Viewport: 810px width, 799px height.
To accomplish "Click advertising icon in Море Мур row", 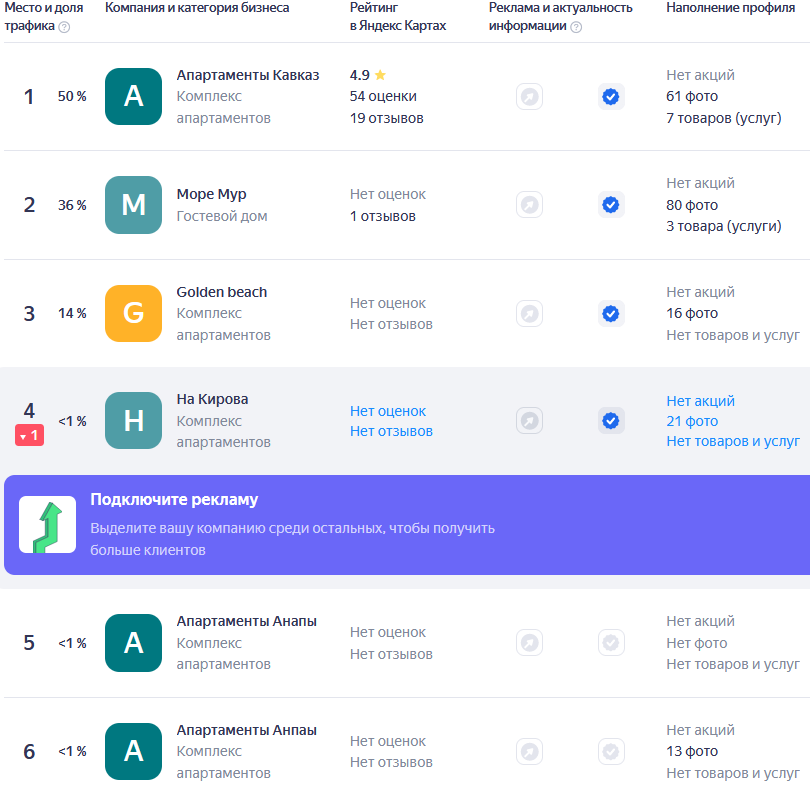I will 529,205.
